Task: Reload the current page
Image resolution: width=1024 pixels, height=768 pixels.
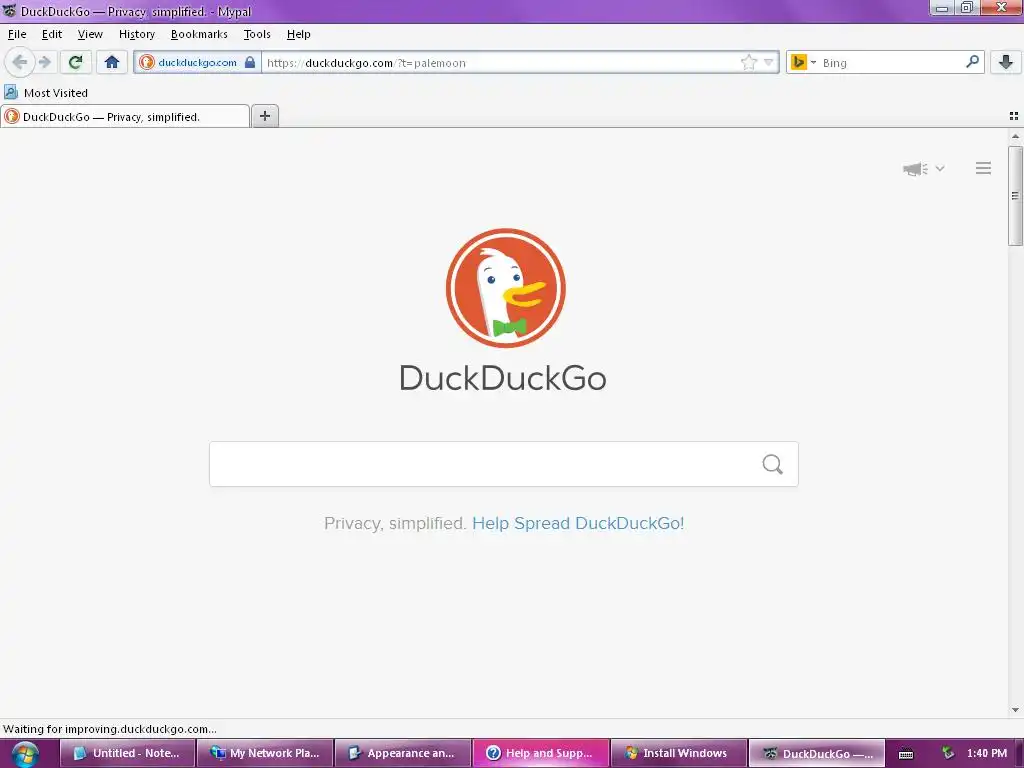Action: click(75, 63)
